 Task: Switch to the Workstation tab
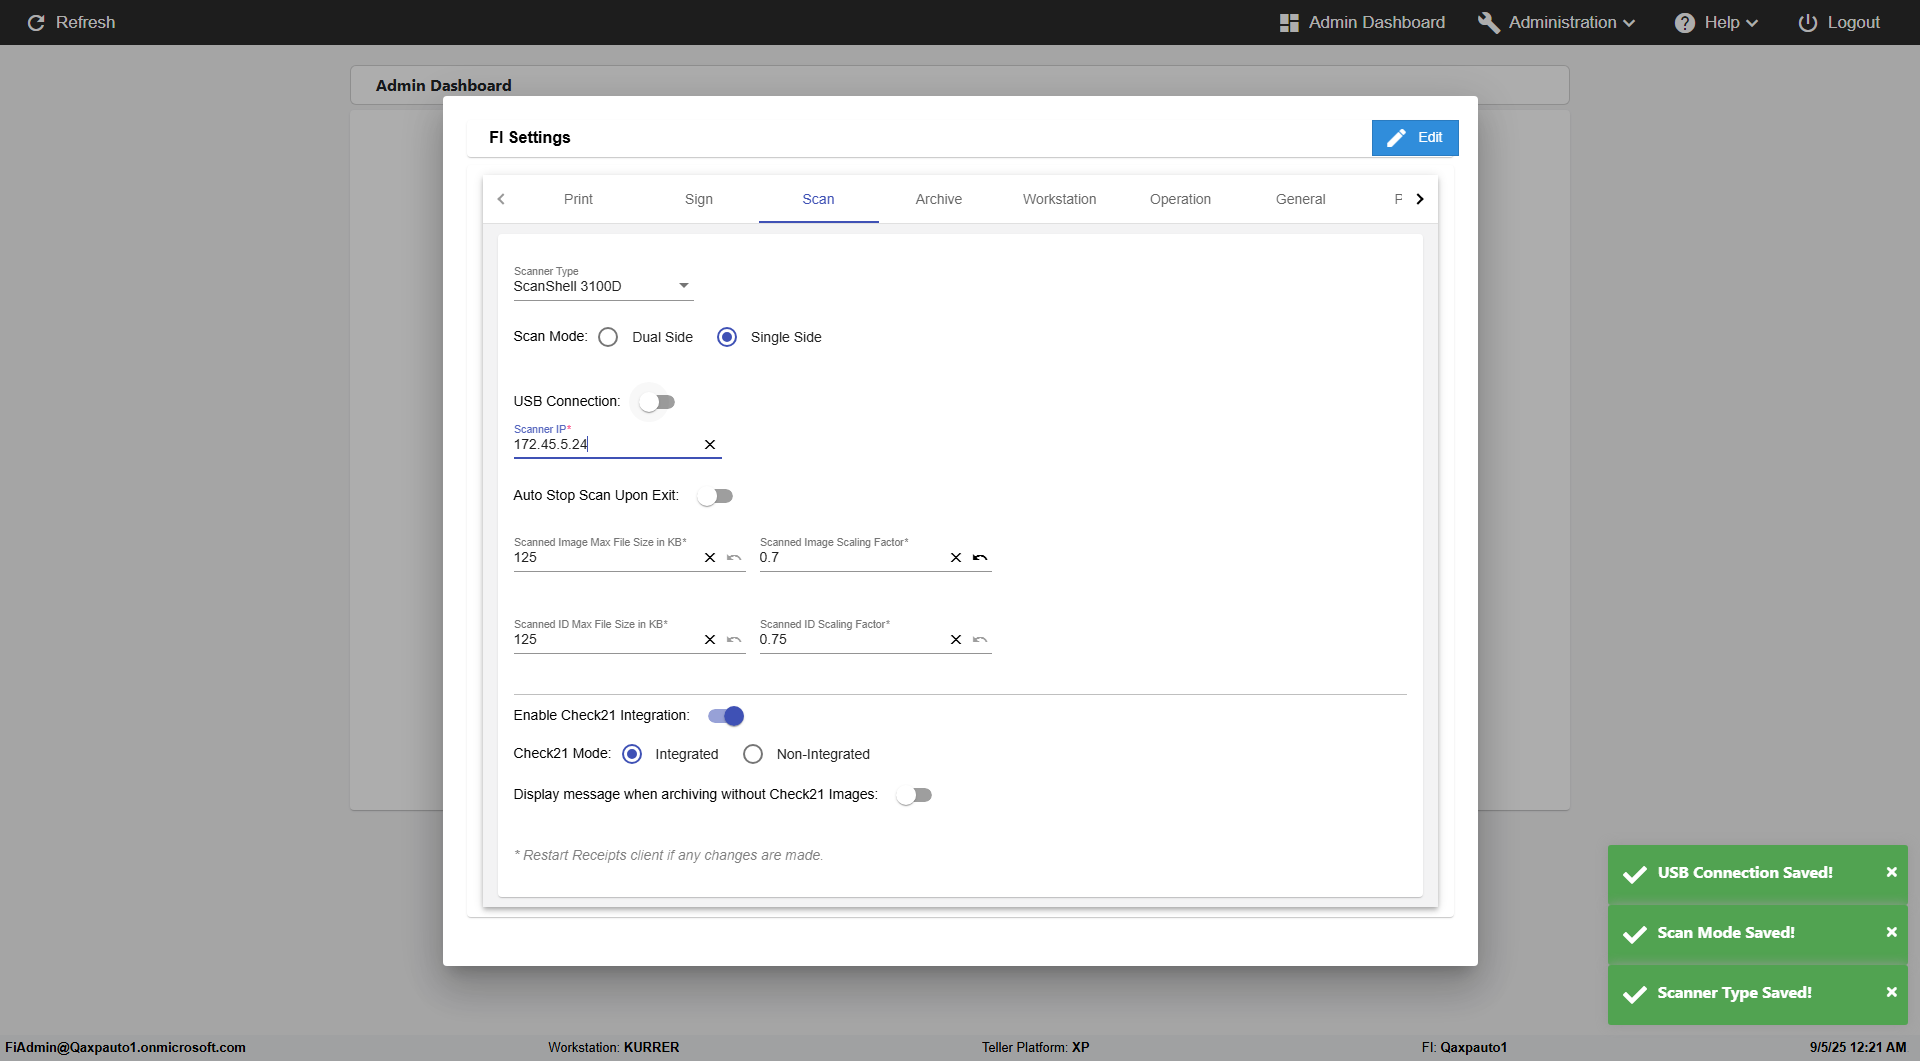[x=1059, y=199]
